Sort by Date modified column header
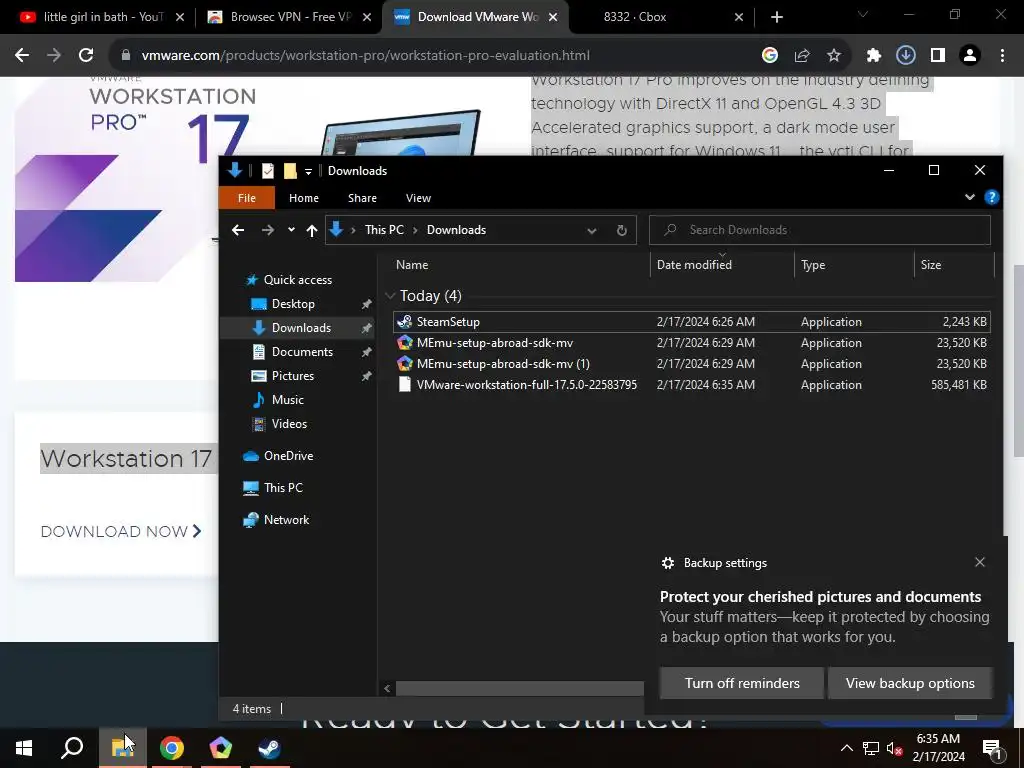 [x=722, y=264]
